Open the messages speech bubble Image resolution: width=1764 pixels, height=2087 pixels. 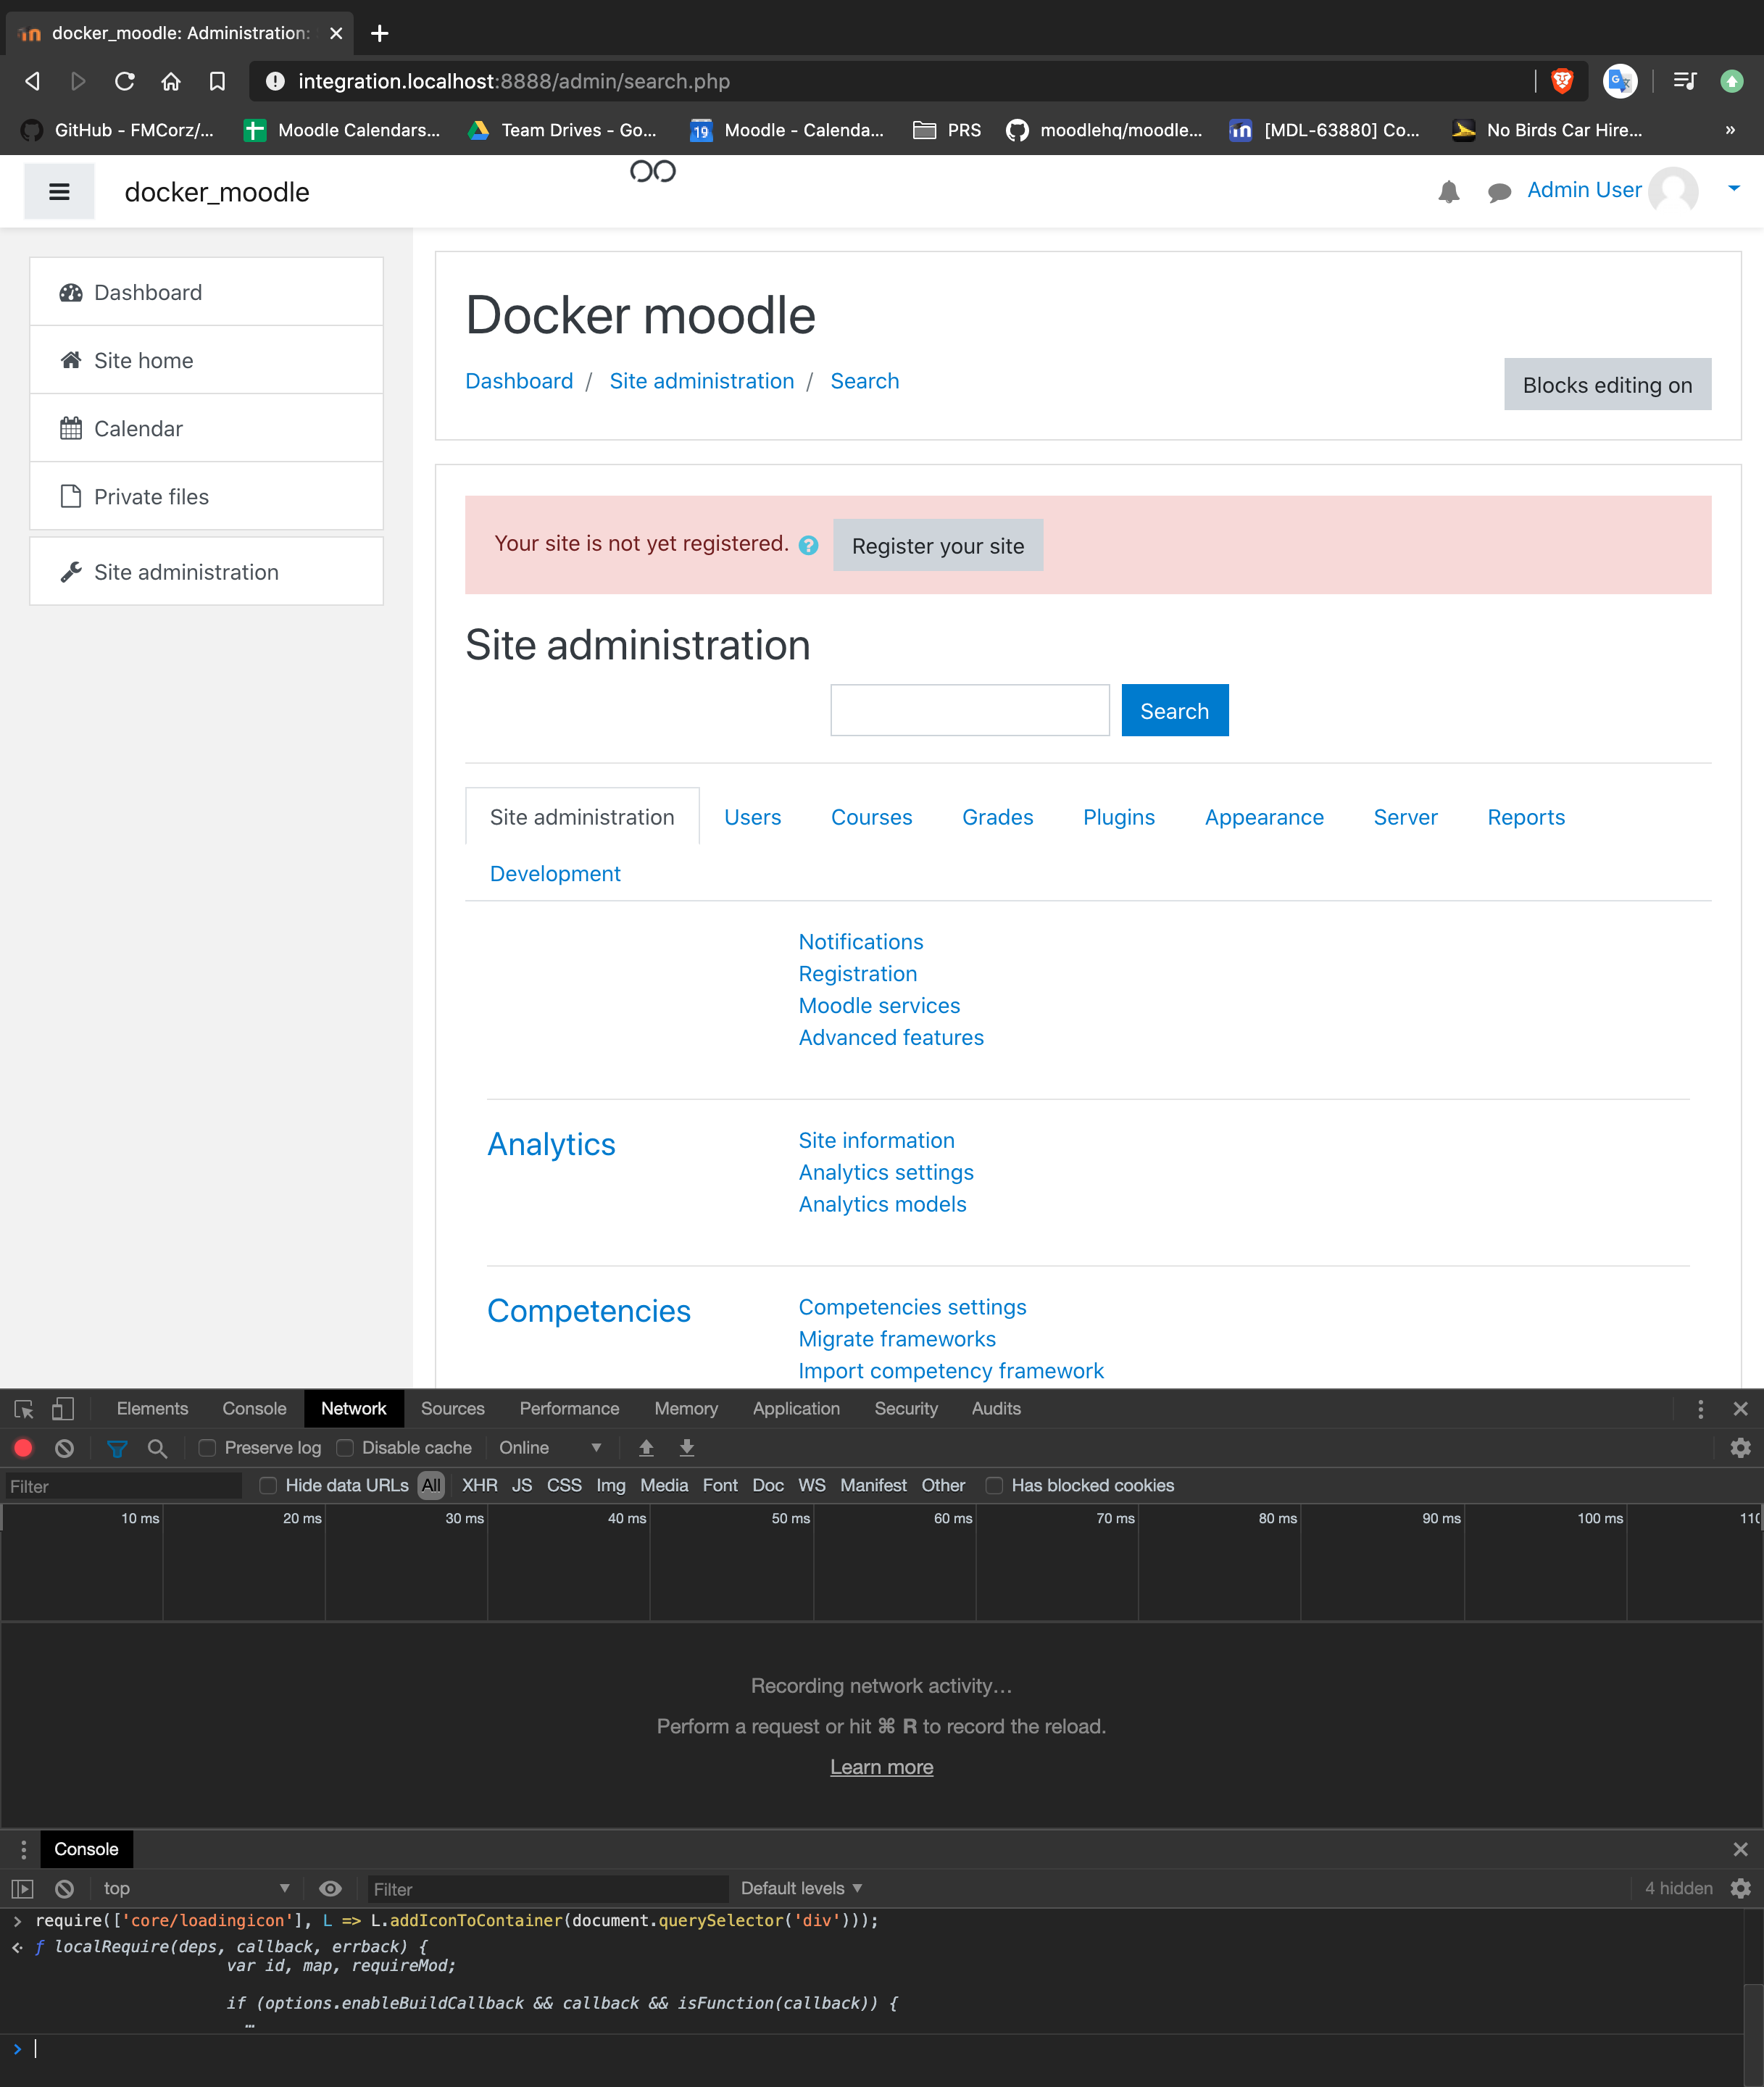(x=1498, y=192)
